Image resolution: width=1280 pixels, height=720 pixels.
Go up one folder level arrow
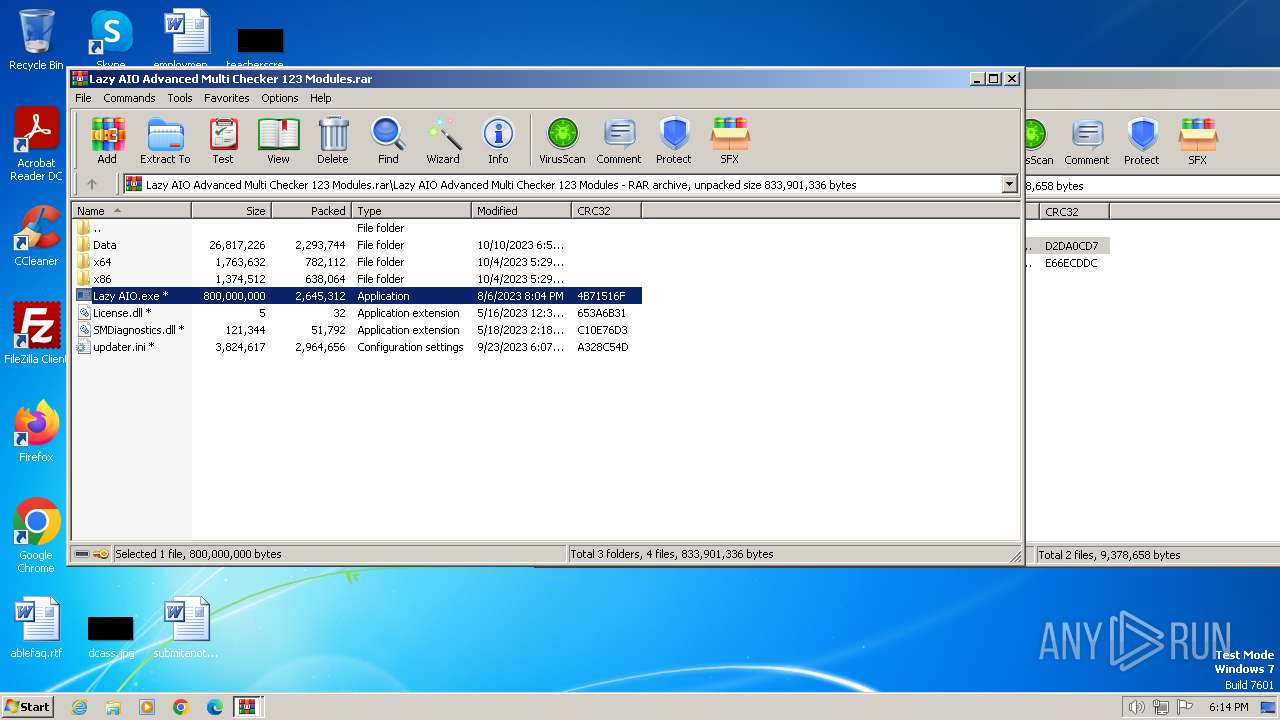click(x=92, y=184)
